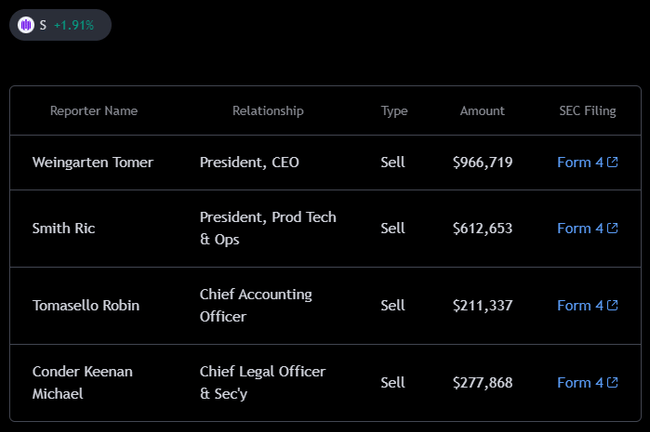Click the Reporter Name column header

coord(94,111)
